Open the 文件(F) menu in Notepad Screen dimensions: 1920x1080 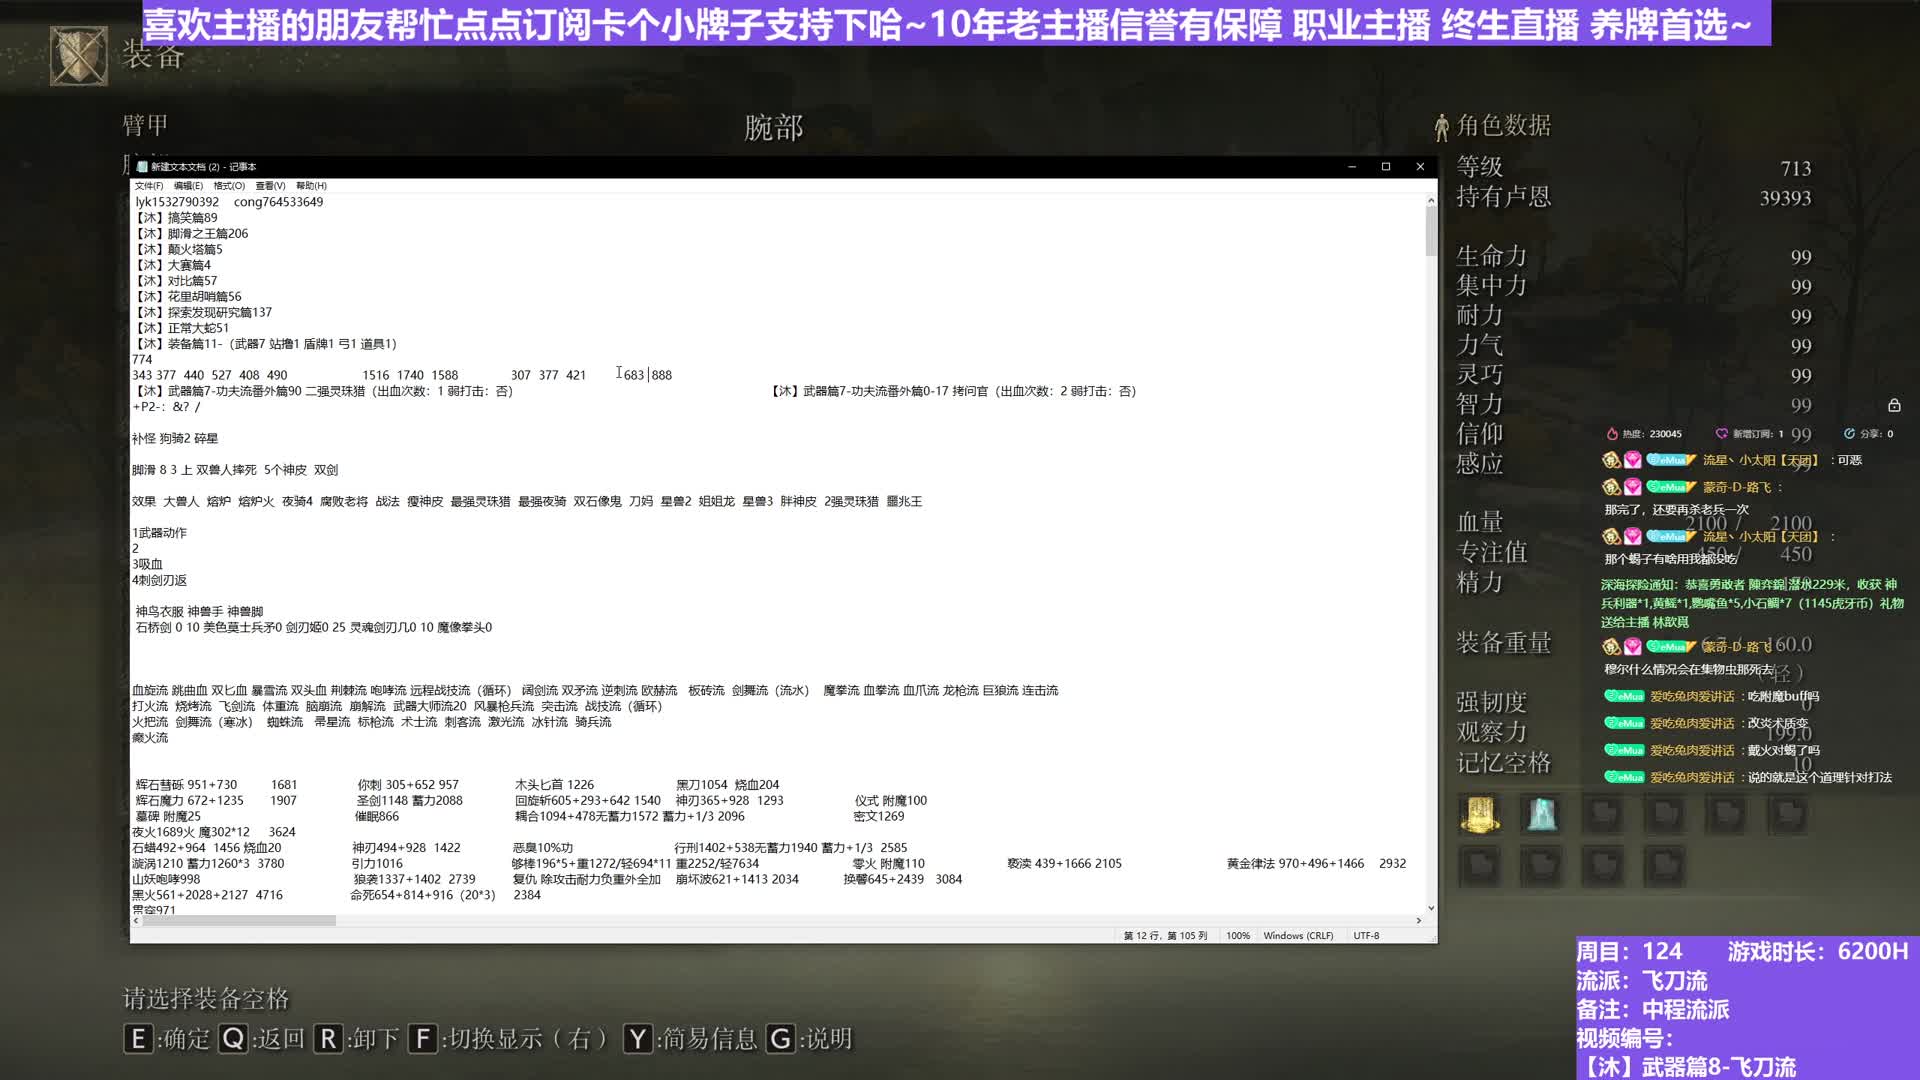151,185
